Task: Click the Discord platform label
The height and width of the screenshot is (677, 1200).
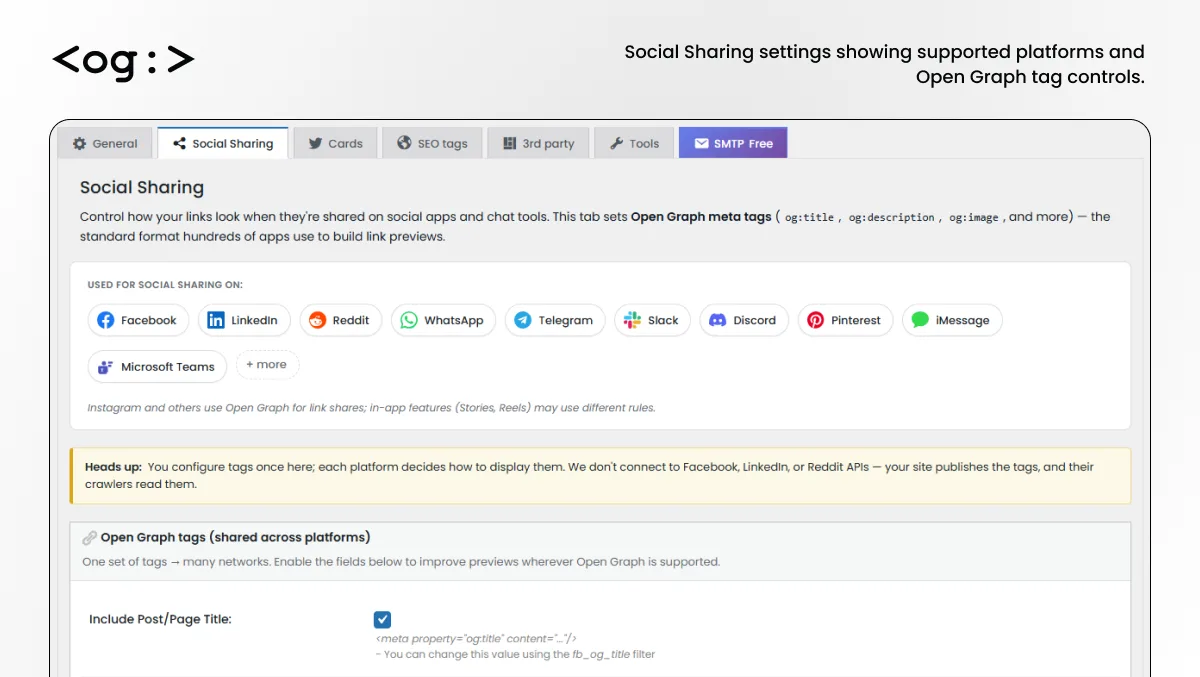Action: tap(754, 320)
